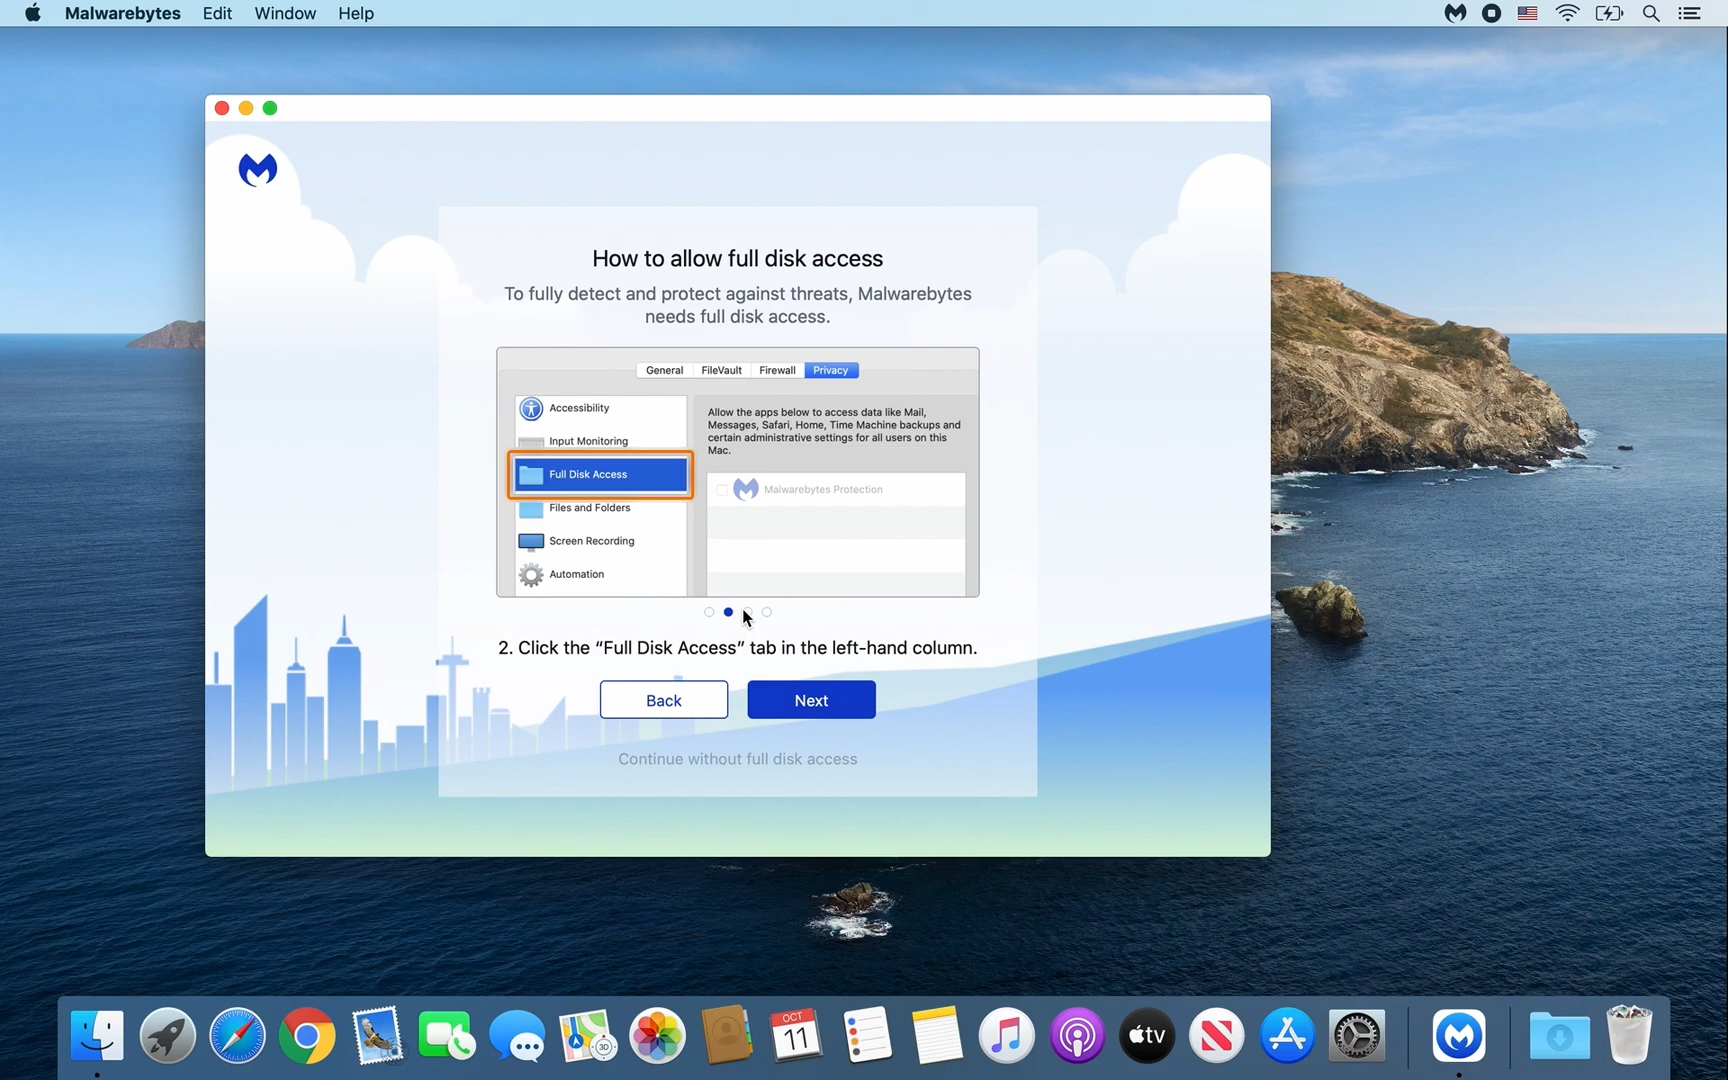Open Calendar showing Oct 11 in Dock
The height and width of the screenshot is (1080, 1728).
(796, 1035)
